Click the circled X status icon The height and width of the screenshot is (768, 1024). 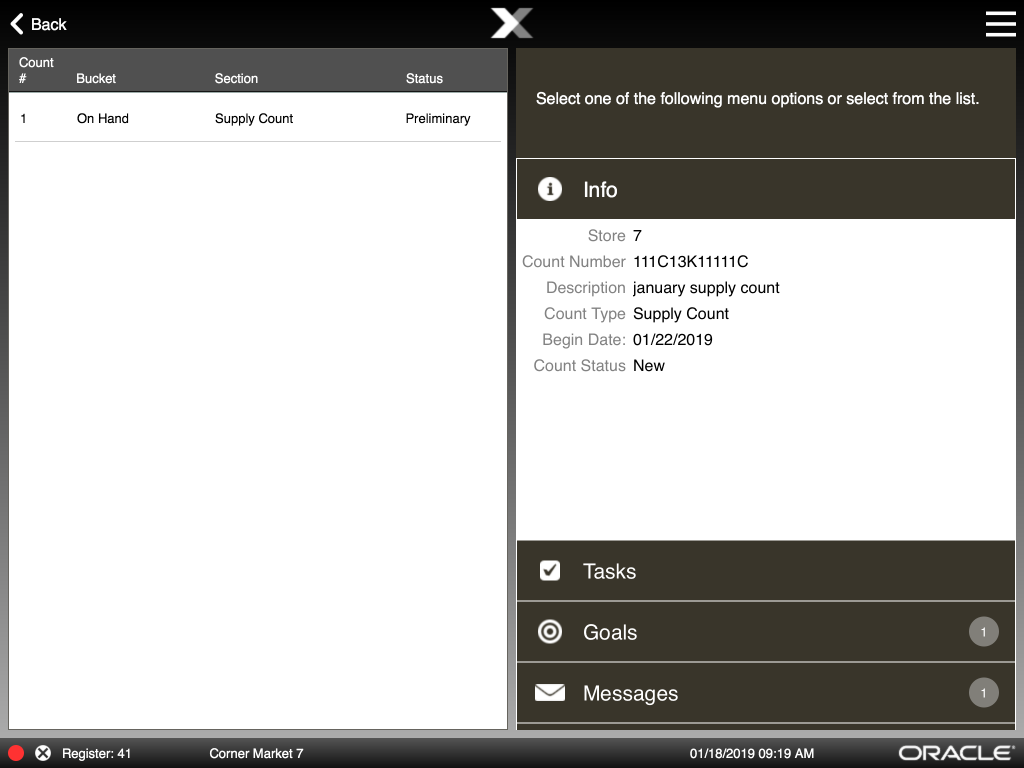[43, 753]
